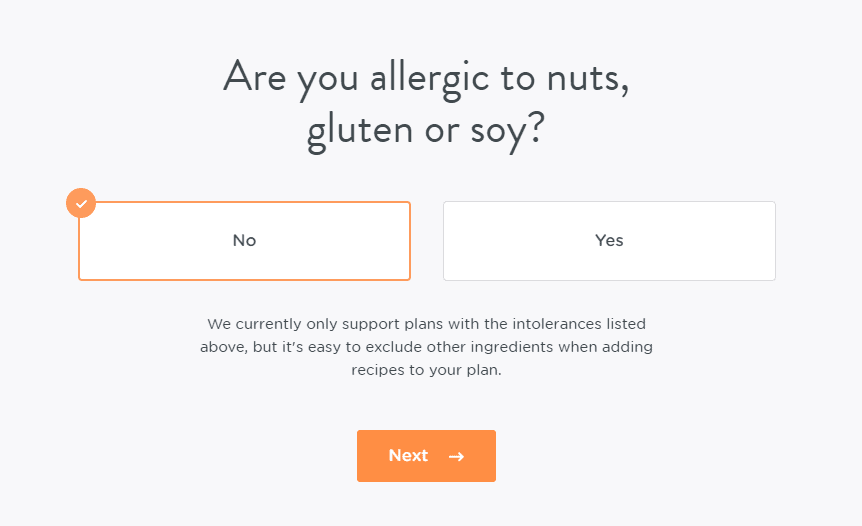
Task: Click the line starting "above, but it's easy"
Action: pos(426,347)
